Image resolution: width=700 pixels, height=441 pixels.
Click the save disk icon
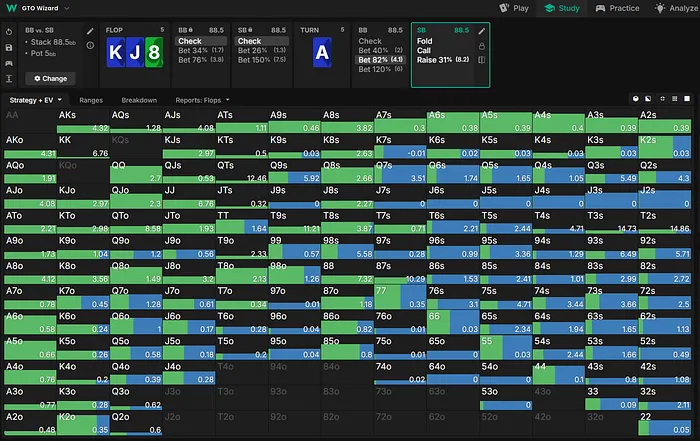point(8,46)
